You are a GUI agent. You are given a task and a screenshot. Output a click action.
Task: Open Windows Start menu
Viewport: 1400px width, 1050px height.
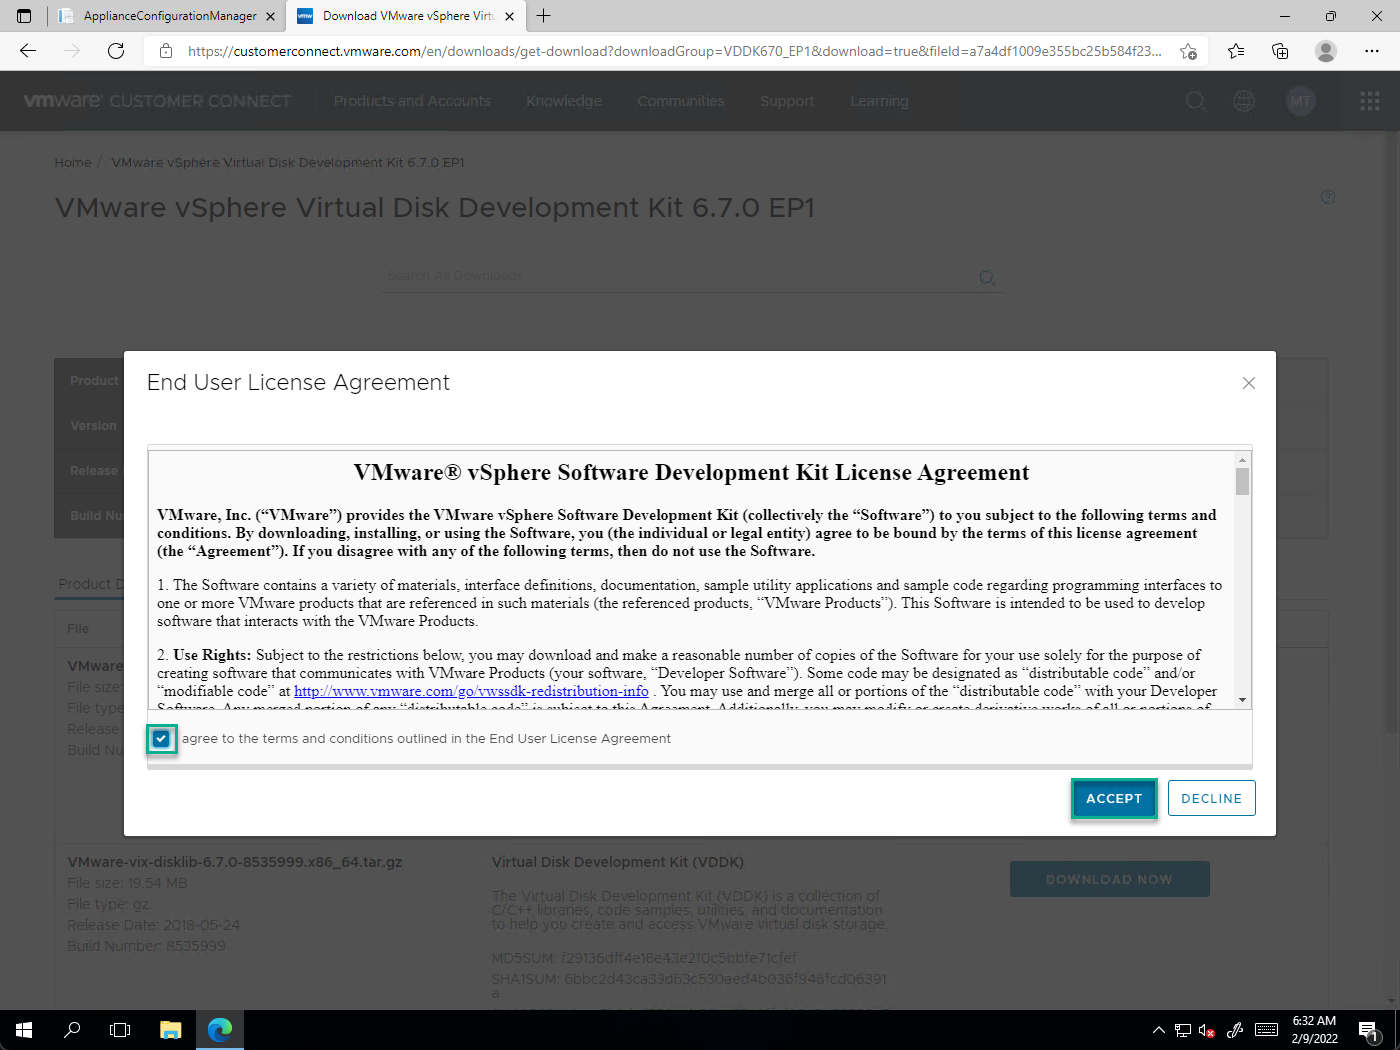click(x=24, y=1030)
